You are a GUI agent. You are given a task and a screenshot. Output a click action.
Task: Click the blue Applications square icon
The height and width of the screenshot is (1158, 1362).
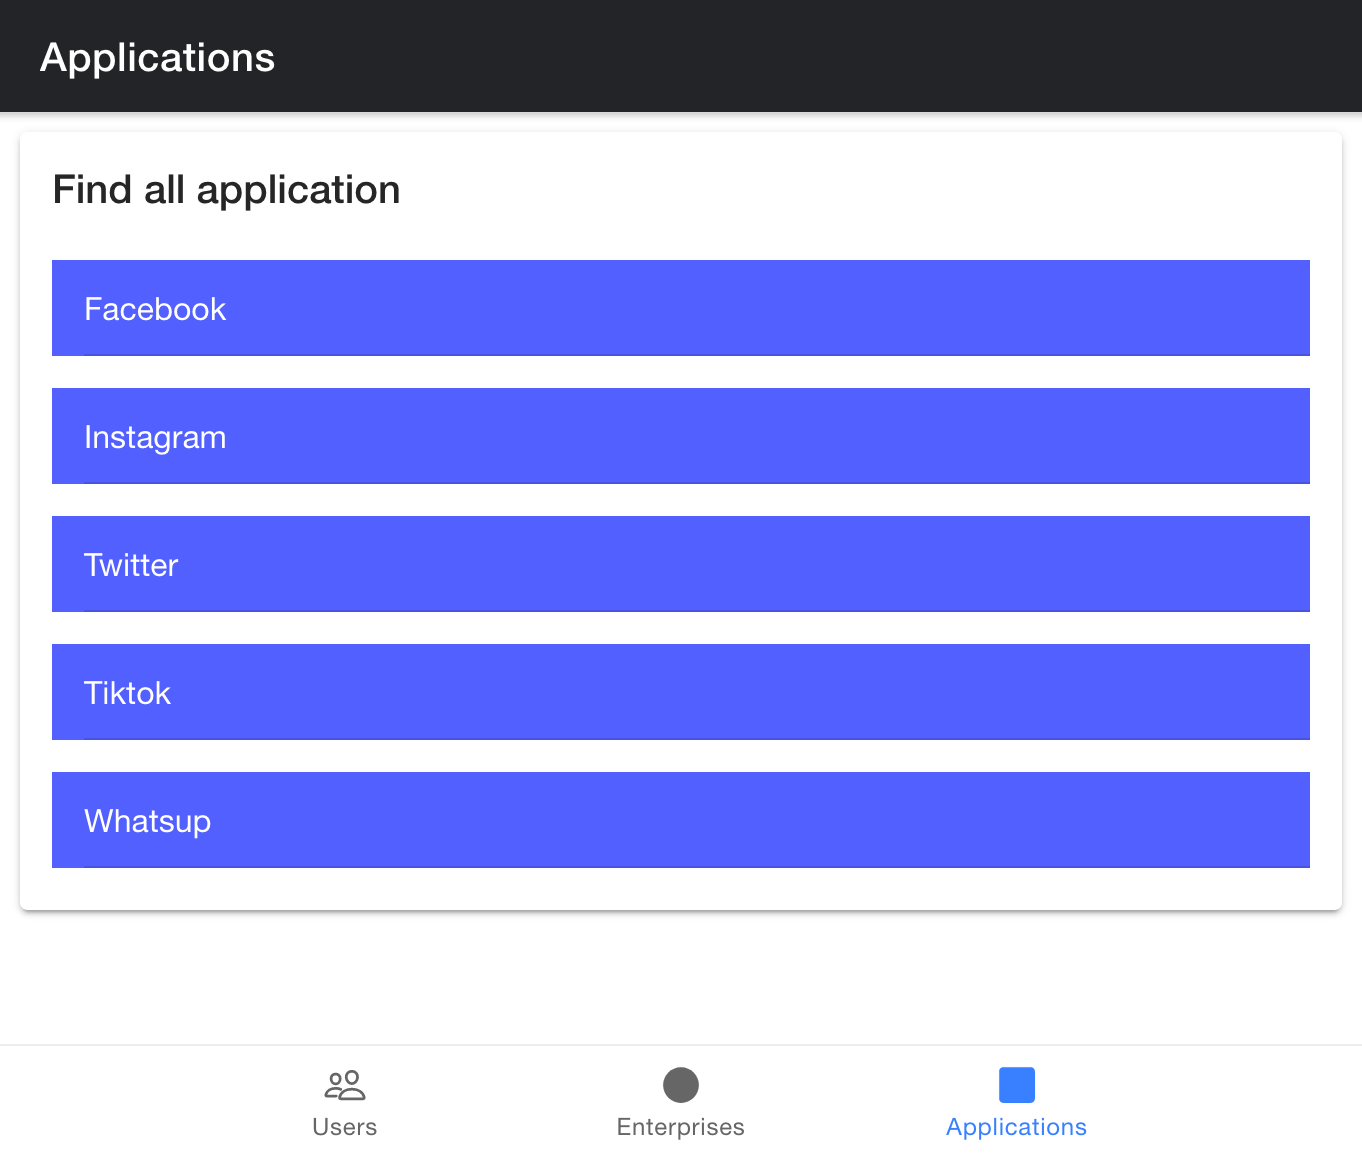[1017, 1085]
